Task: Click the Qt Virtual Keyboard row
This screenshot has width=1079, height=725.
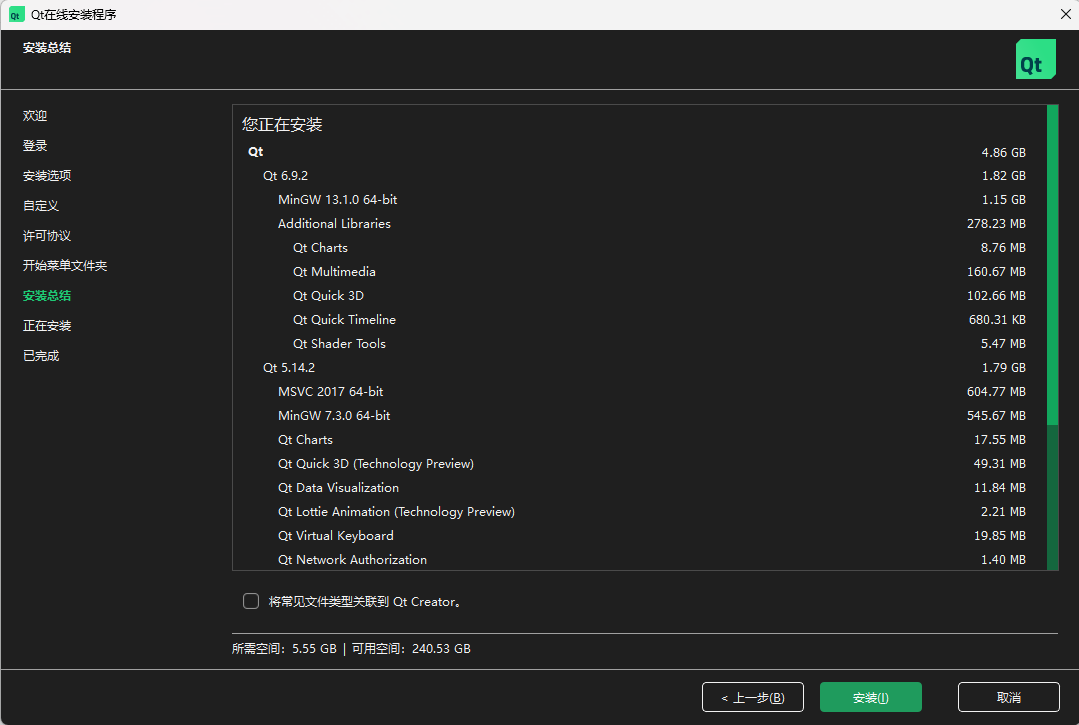Action: (639, 536)
